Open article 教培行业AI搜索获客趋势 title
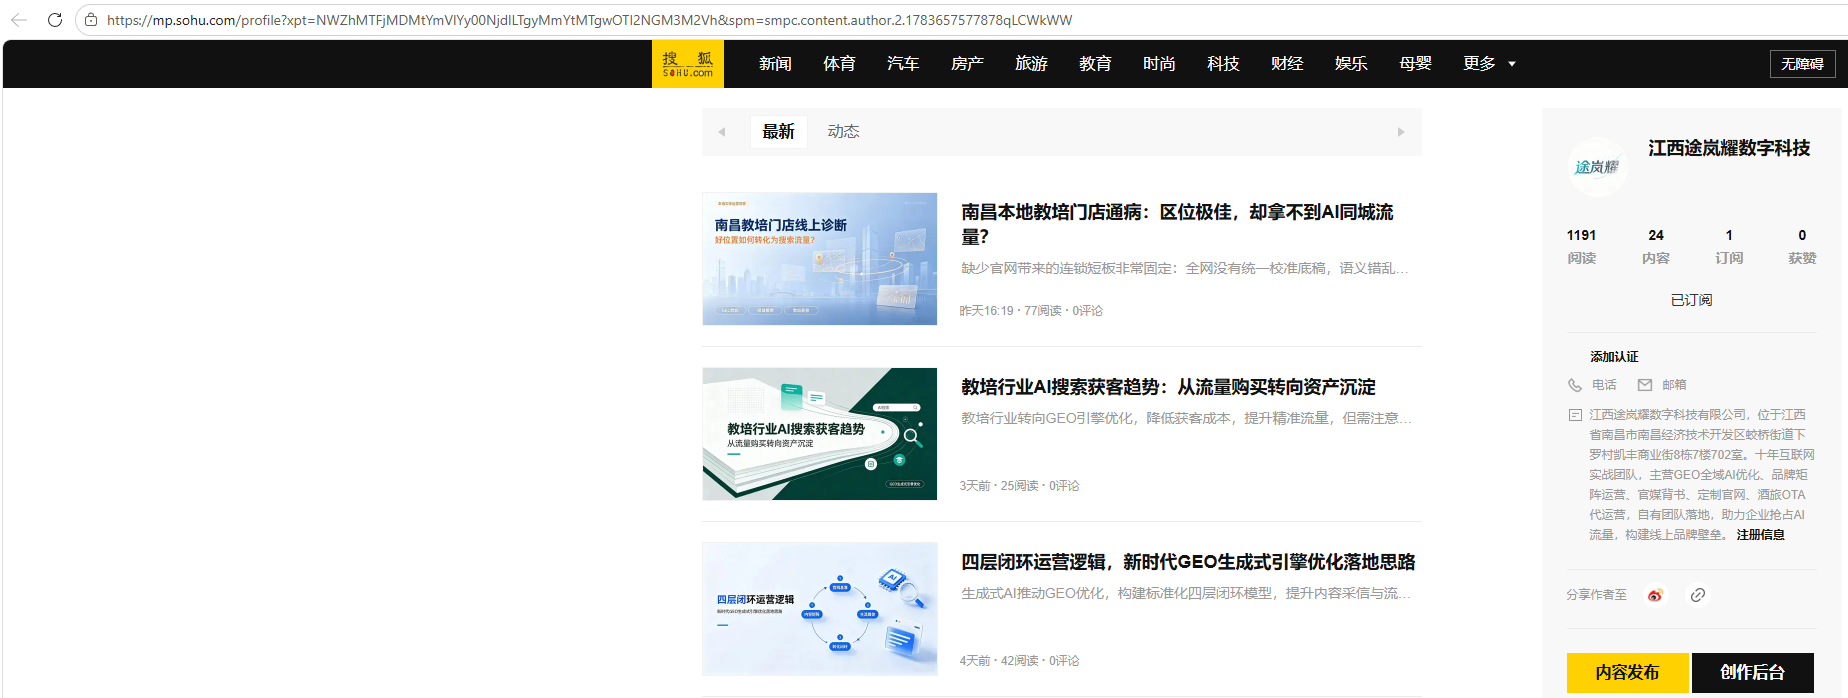The height and width of the screenshot is (698, 1848). tap(1168, 387)
